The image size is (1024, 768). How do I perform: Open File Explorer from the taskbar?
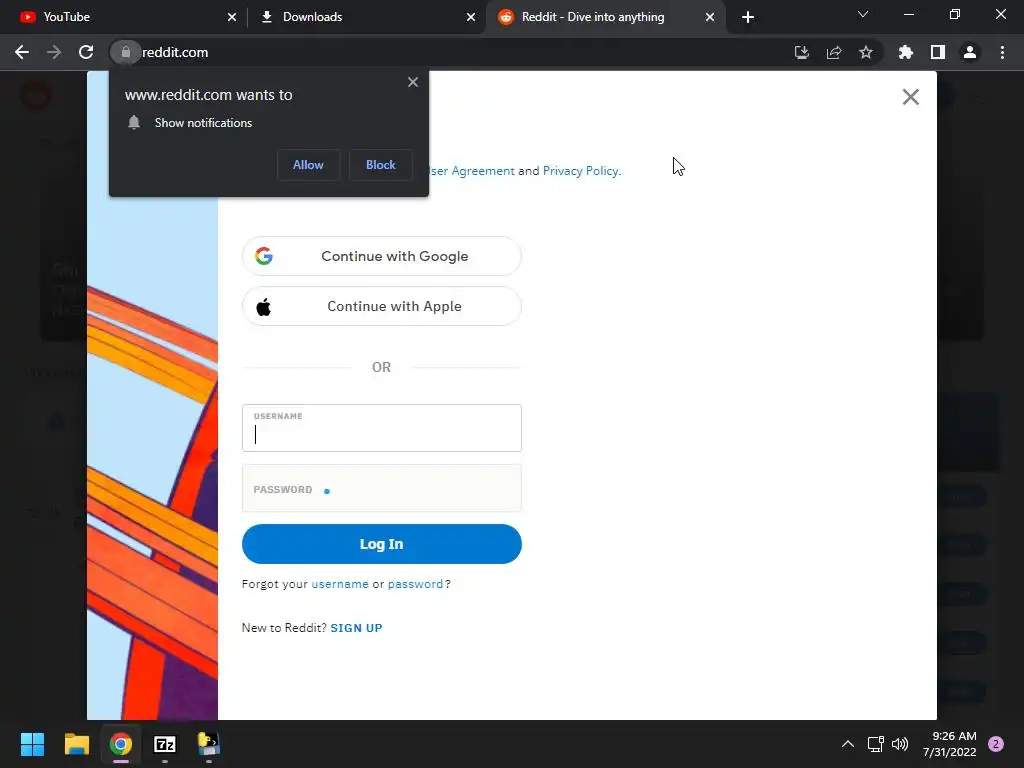pos(76,744)
